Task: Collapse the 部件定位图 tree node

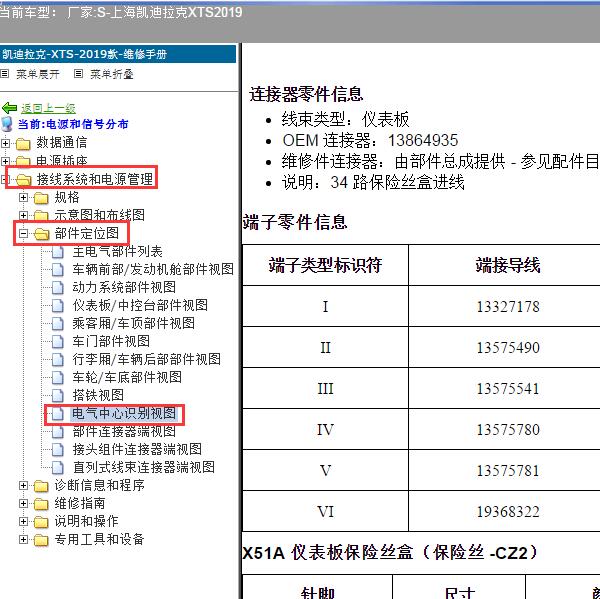Action: click(x=23, y=233)
